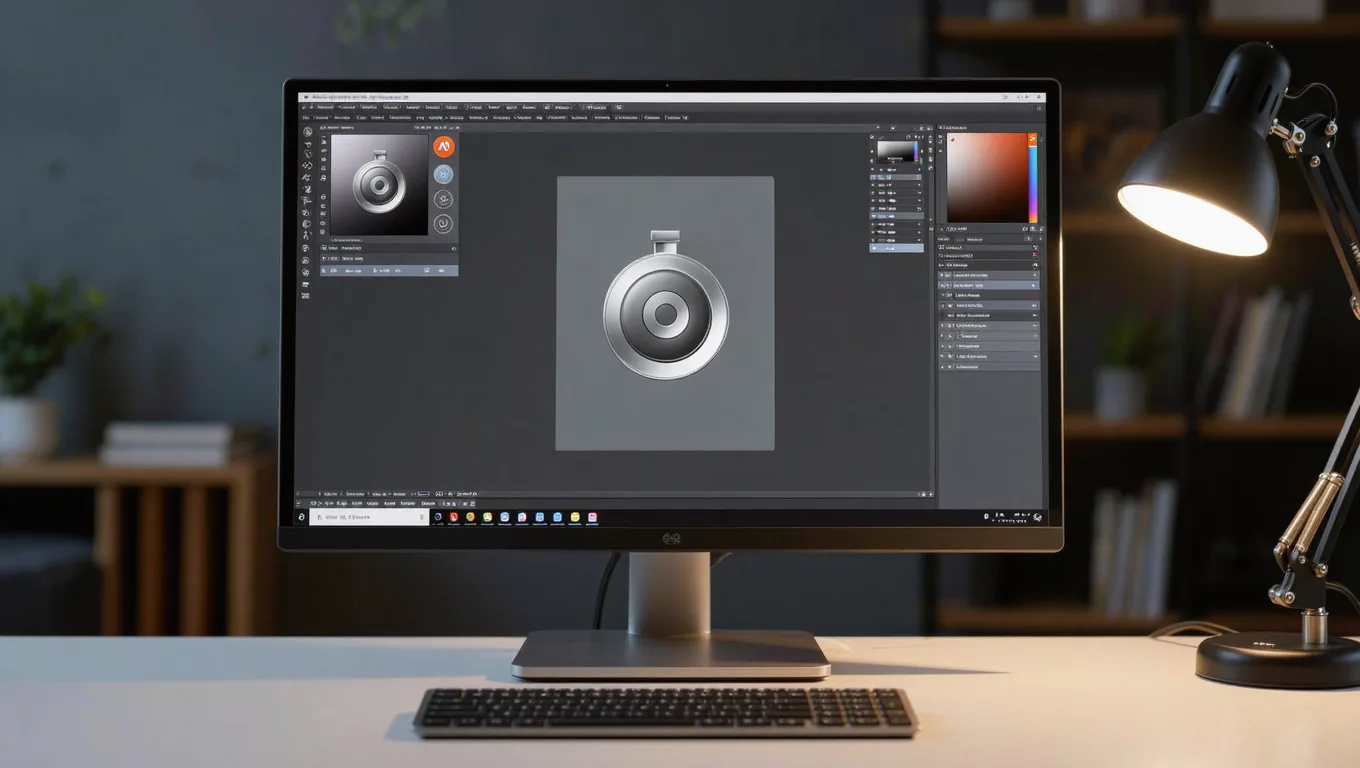Open the pink app icon in the taskbar
1360x768 pixels.
[x=592, y=517]
